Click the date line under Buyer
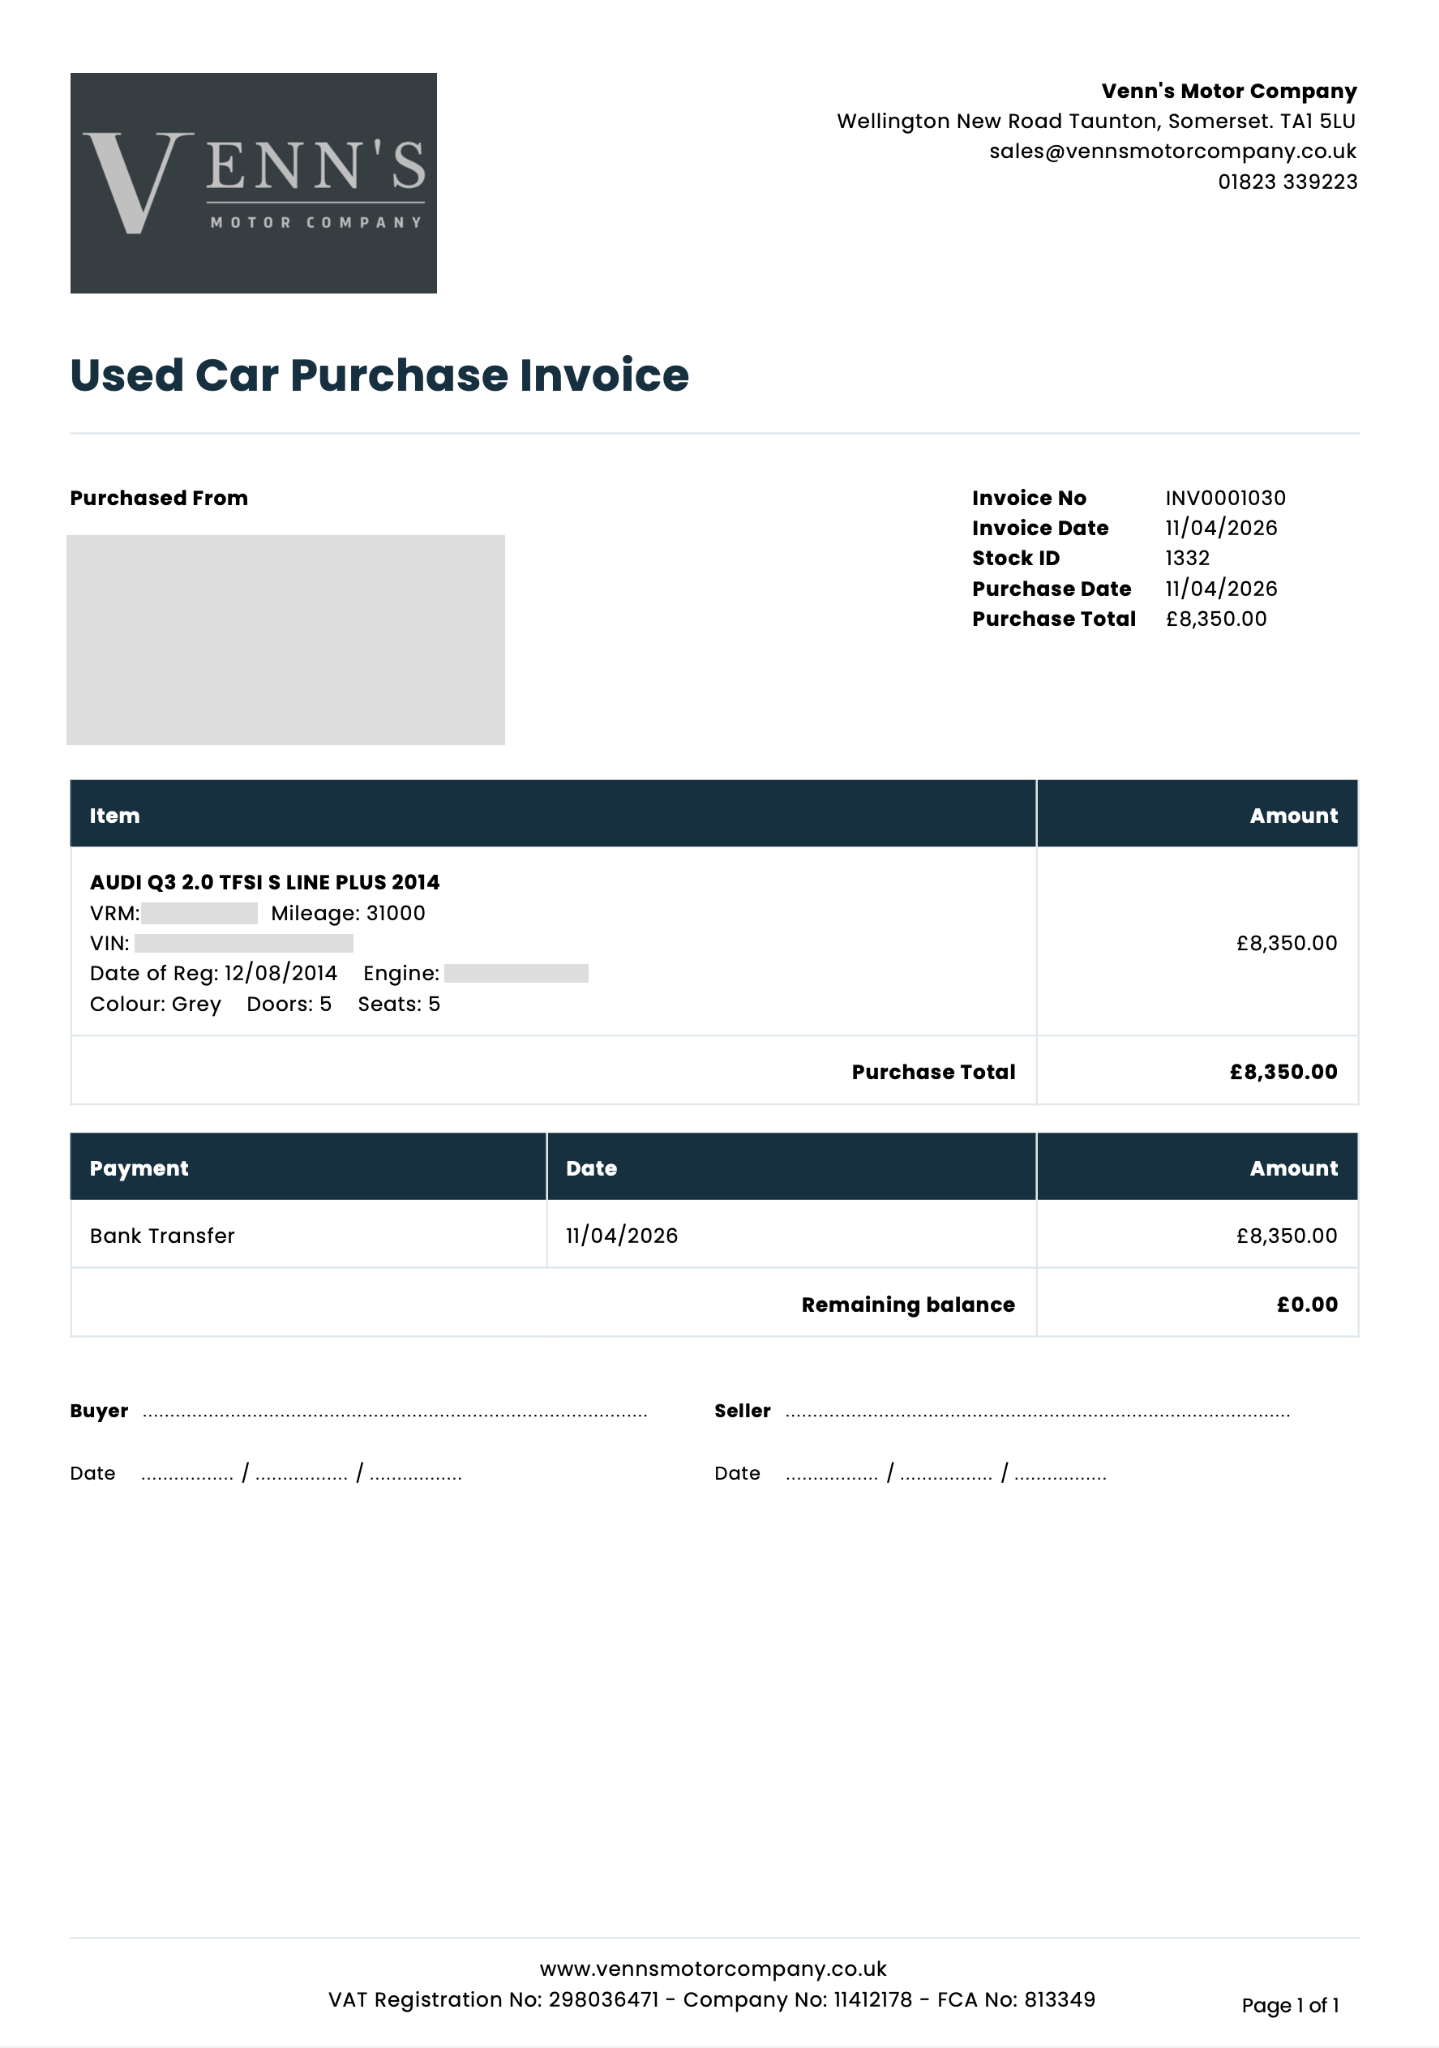 pyautogui.click(x=302, y=1475)
